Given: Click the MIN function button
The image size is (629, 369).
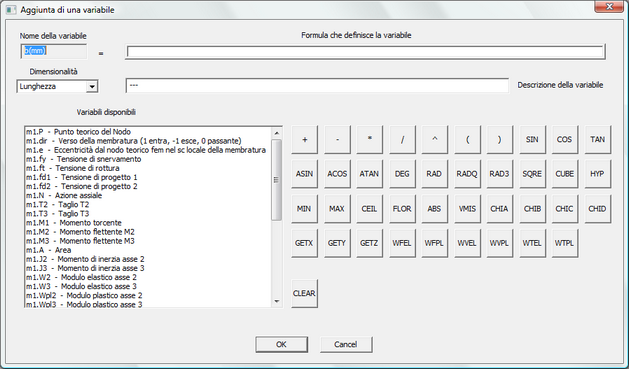Looking at the screenshot, I should [304, 209].
